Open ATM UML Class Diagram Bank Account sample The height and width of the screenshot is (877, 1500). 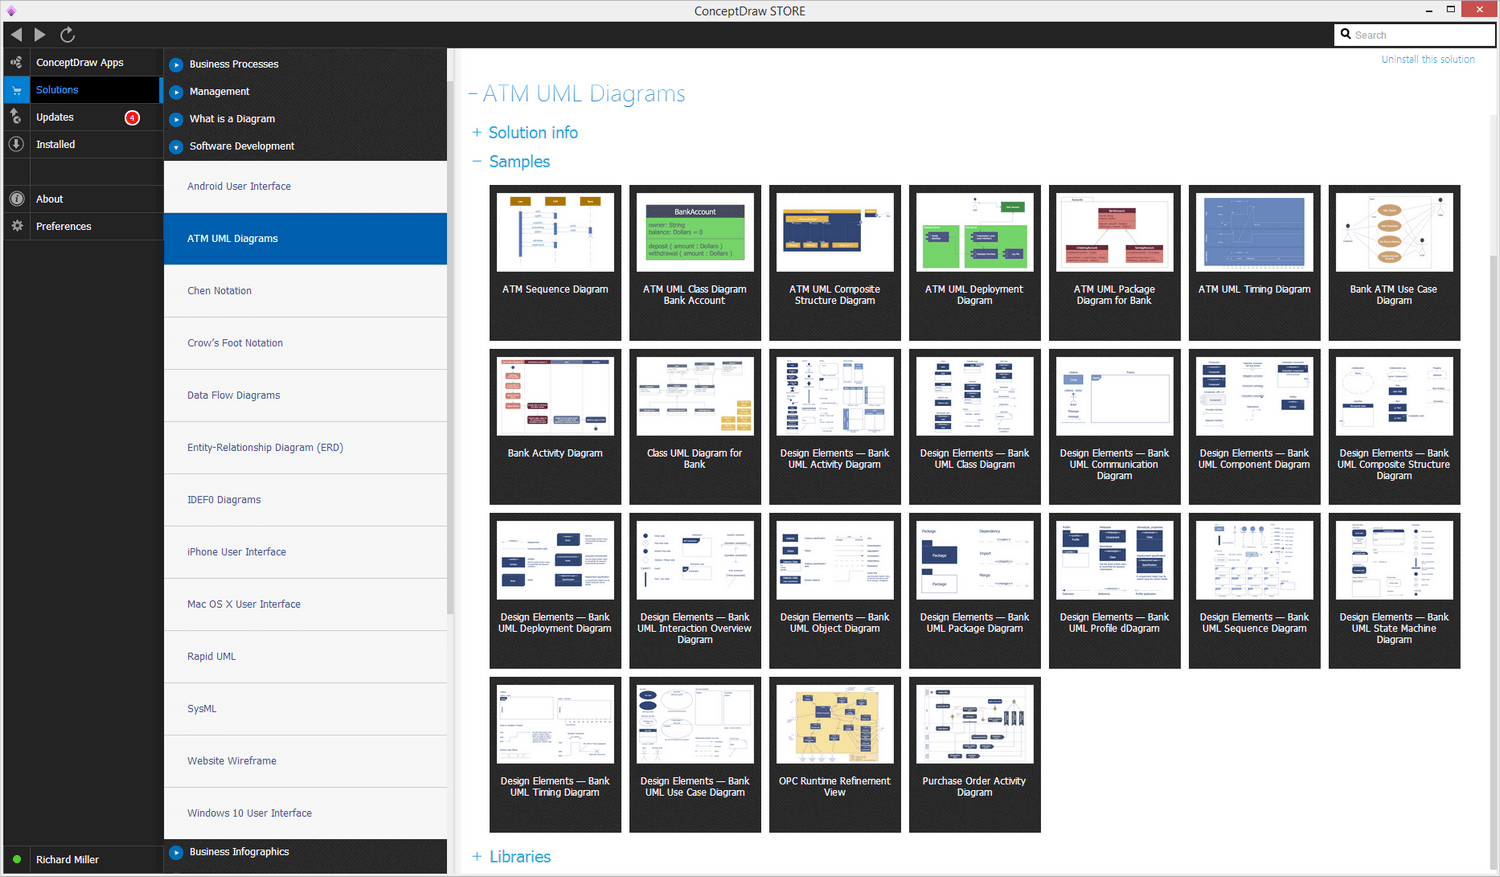(695, 263)
